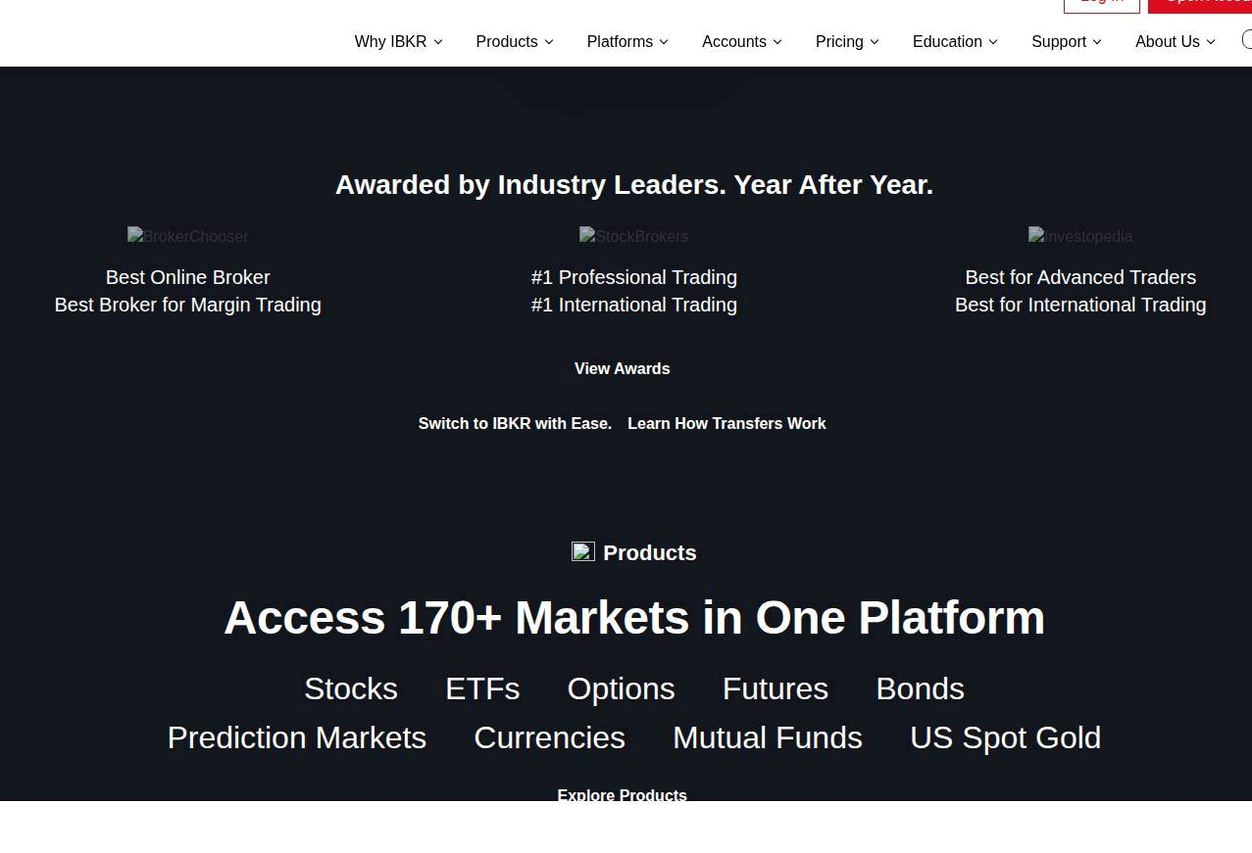Screen dimensions: 1252x853
Task: Open Learn How Transfers Work link
Action: pyautogui.click(x=726, y=424)
